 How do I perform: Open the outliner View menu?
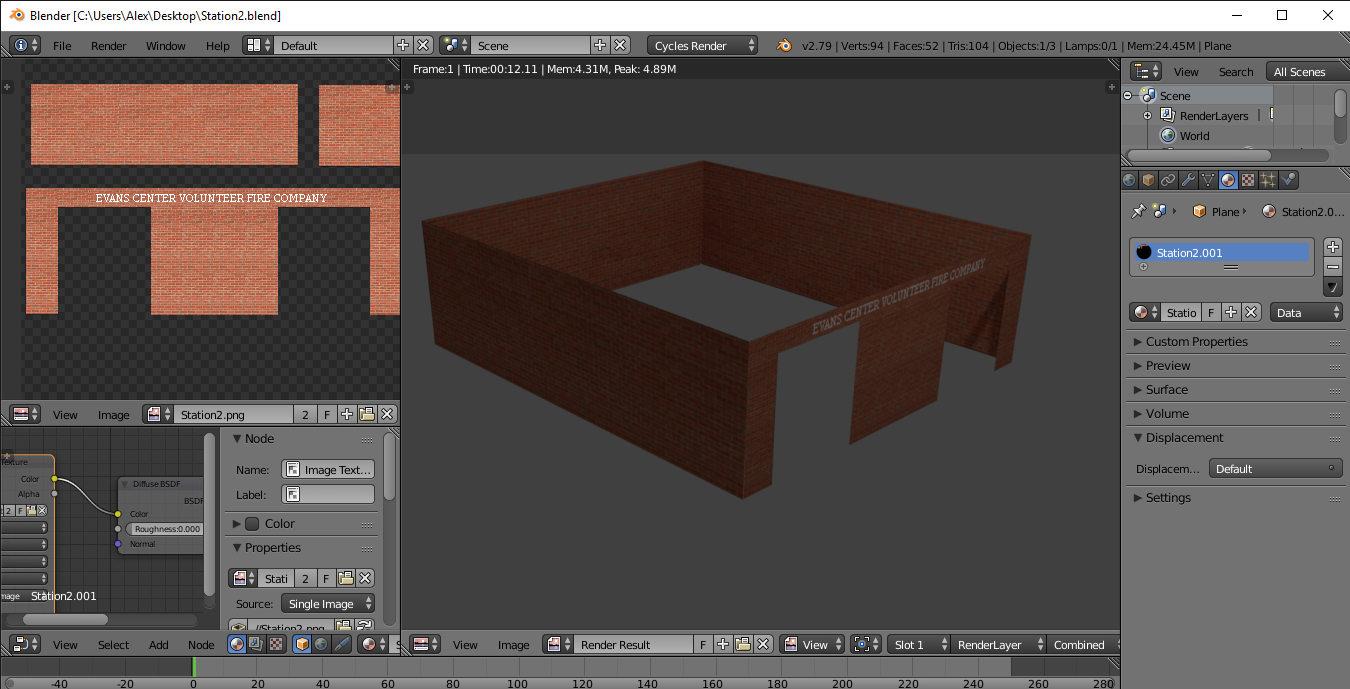point(1186,72)
